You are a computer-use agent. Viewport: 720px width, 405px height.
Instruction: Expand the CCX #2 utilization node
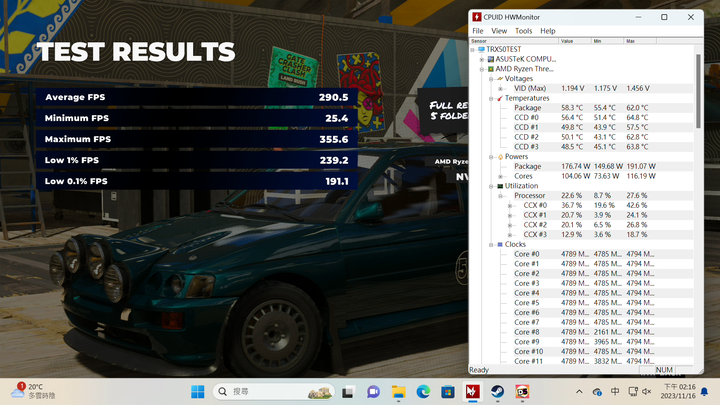[510, 225]
